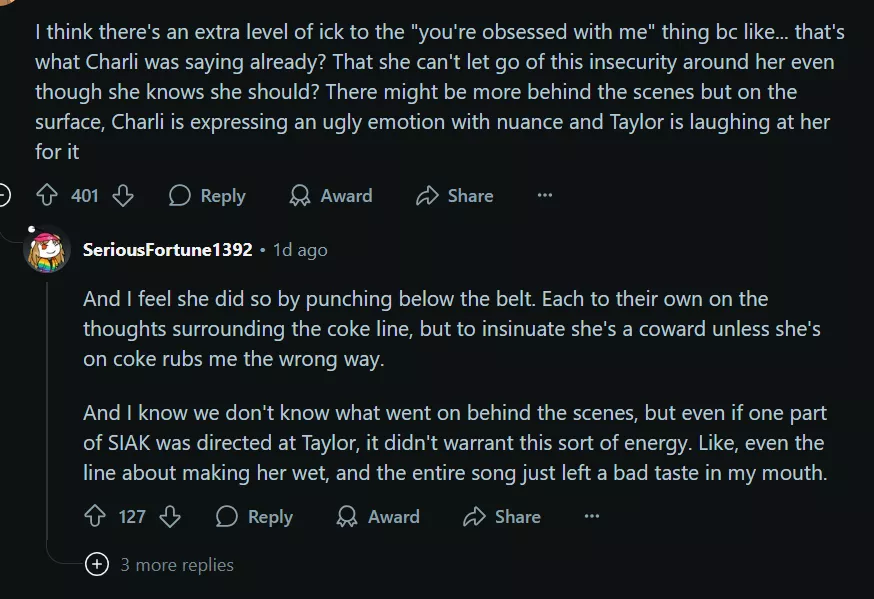Award SeriousFortune1392's comment
This screenshot has width=874, height=599.
click(378, 517)
